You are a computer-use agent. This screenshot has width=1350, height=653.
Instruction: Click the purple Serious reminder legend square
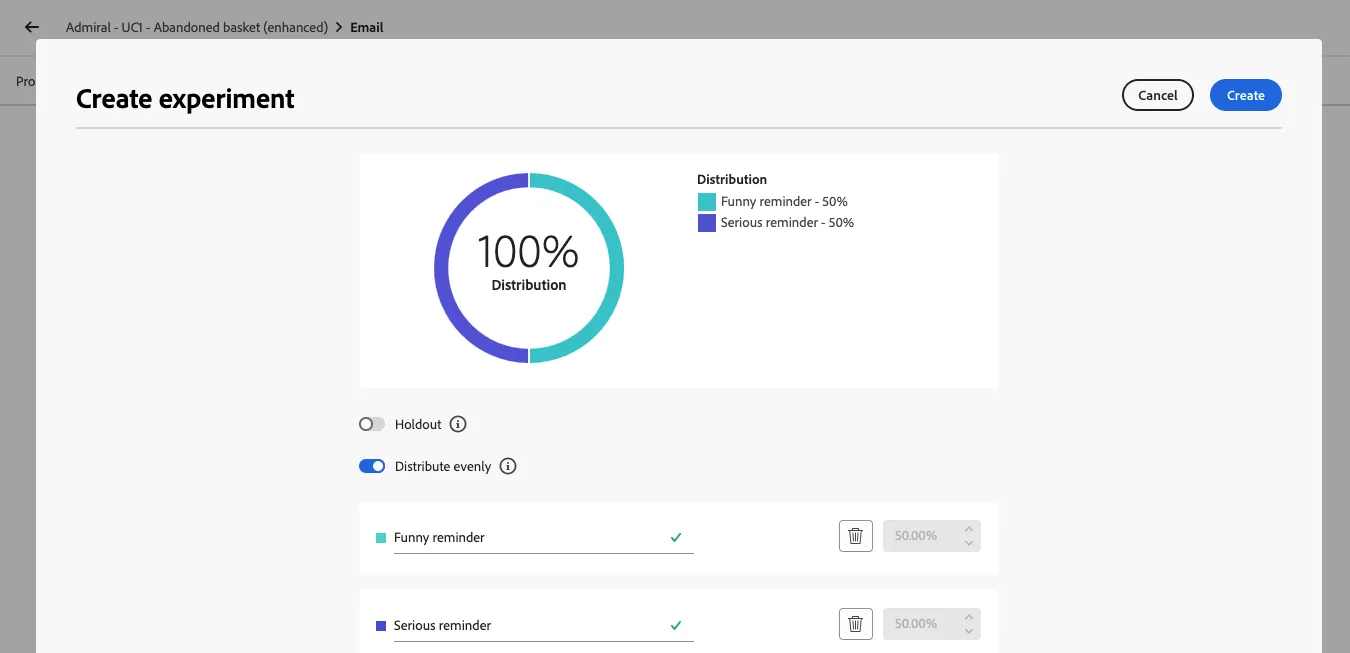(707, 223)
